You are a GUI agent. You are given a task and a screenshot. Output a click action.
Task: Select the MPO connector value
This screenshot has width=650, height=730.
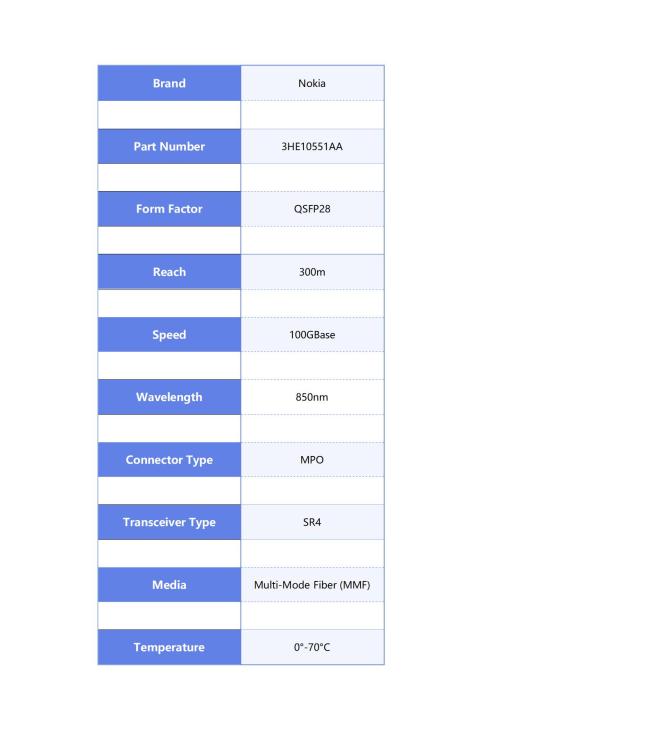pyautogui.click(x=312, y=460)
